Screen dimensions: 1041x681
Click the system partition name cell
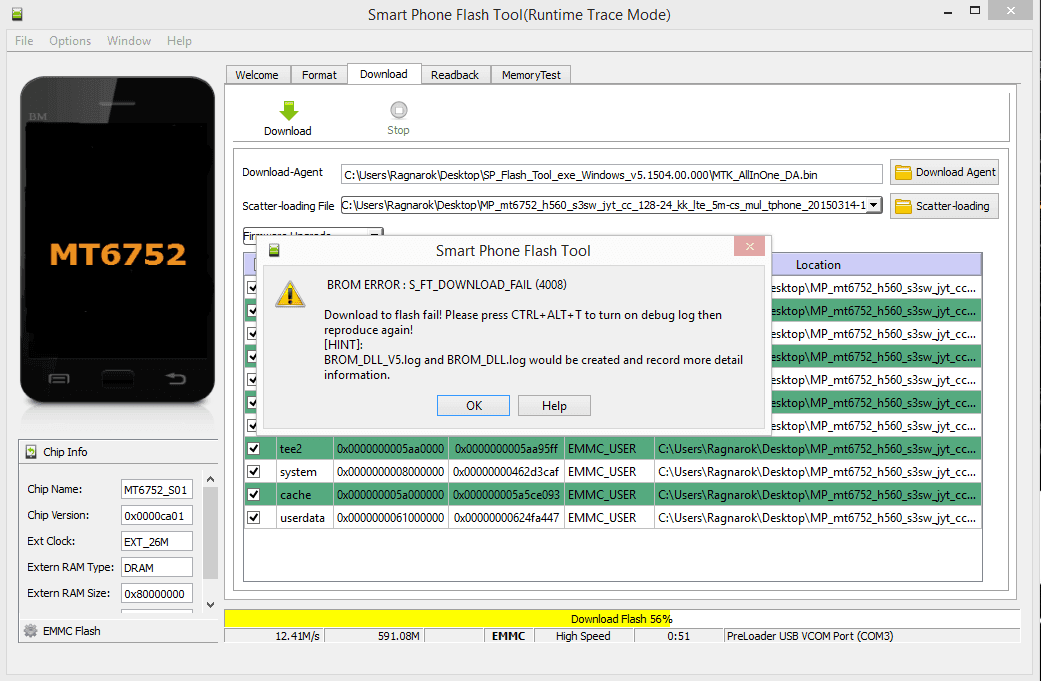305,471
